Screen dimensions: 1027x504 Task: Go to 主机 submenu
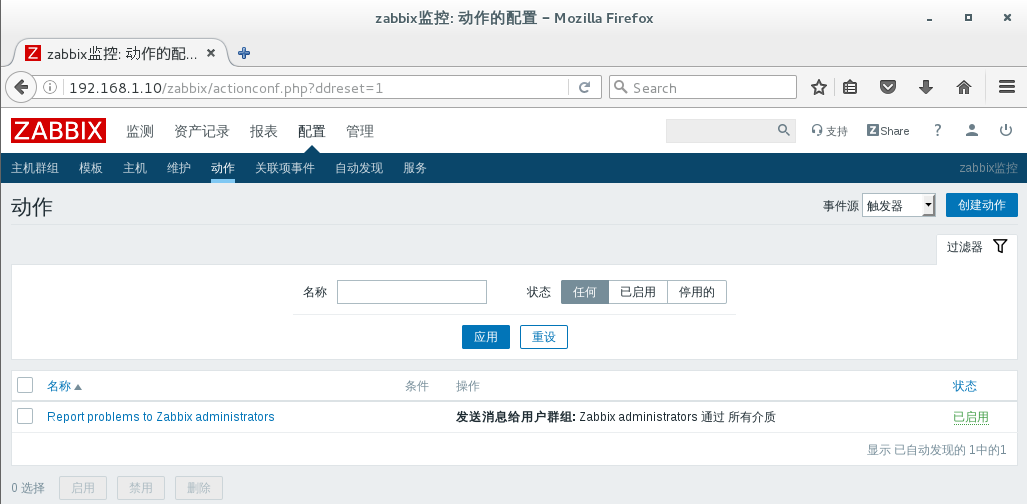[x=135, y=168]
